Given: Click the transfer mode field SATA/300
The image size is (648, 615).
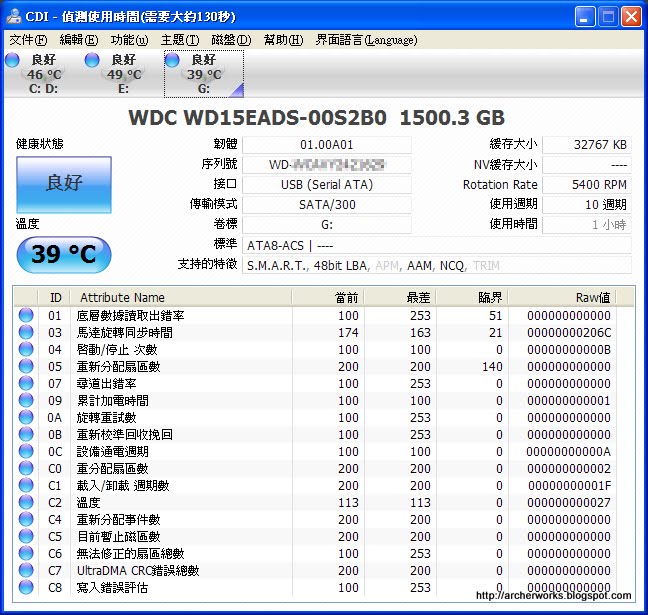Looking at the screenshot, I should [326, 205].
